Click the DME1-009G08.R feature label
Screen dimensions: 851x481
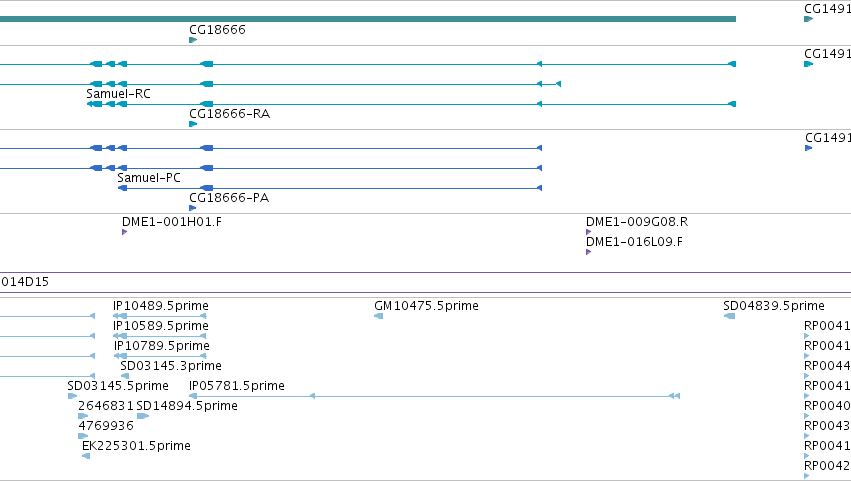click(x=637, y=221)
